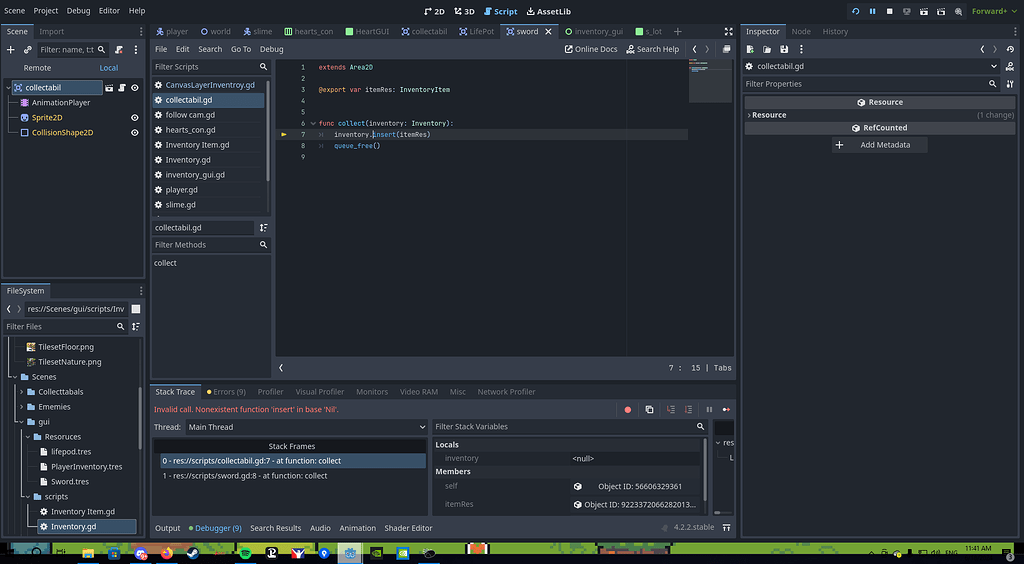
Task: Toggle distraction-free mode in script editor
Action: pyautogui.click(x=729, y=31)
